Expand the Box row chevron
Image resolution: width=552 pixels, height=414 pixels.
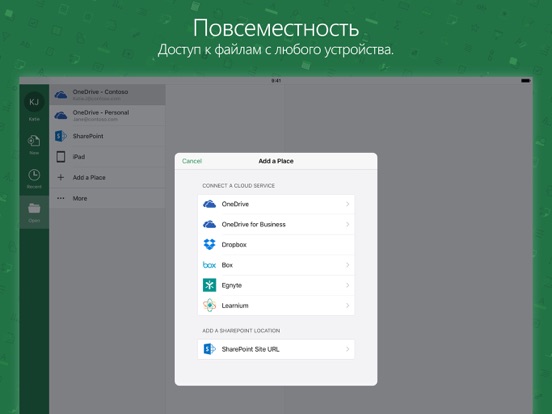click(347, 265)
